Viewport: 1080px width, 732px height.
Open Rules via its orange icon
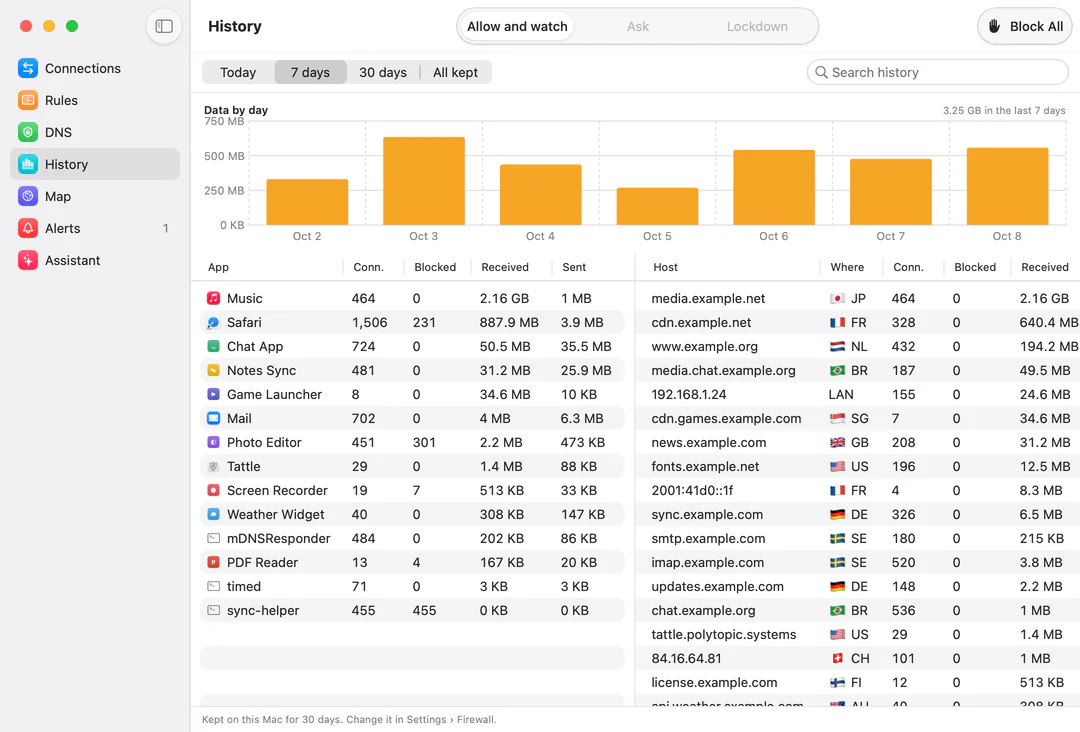click(28, 100)
